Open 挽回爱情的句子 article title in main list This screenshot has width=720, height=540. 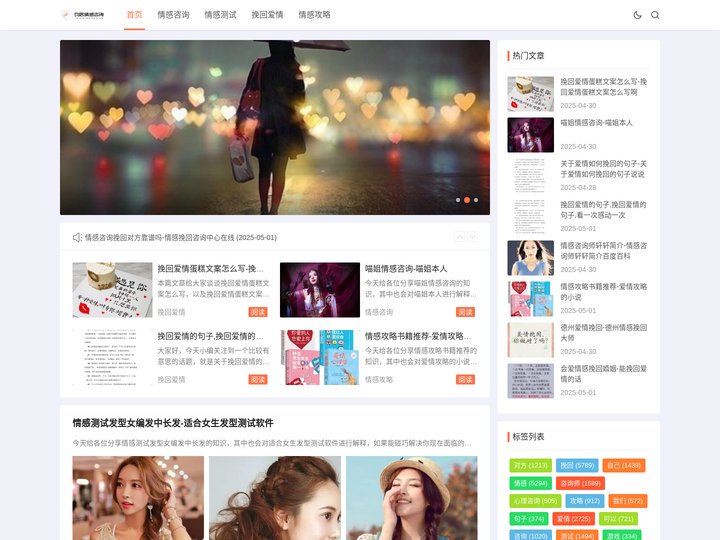click(211, 336)
